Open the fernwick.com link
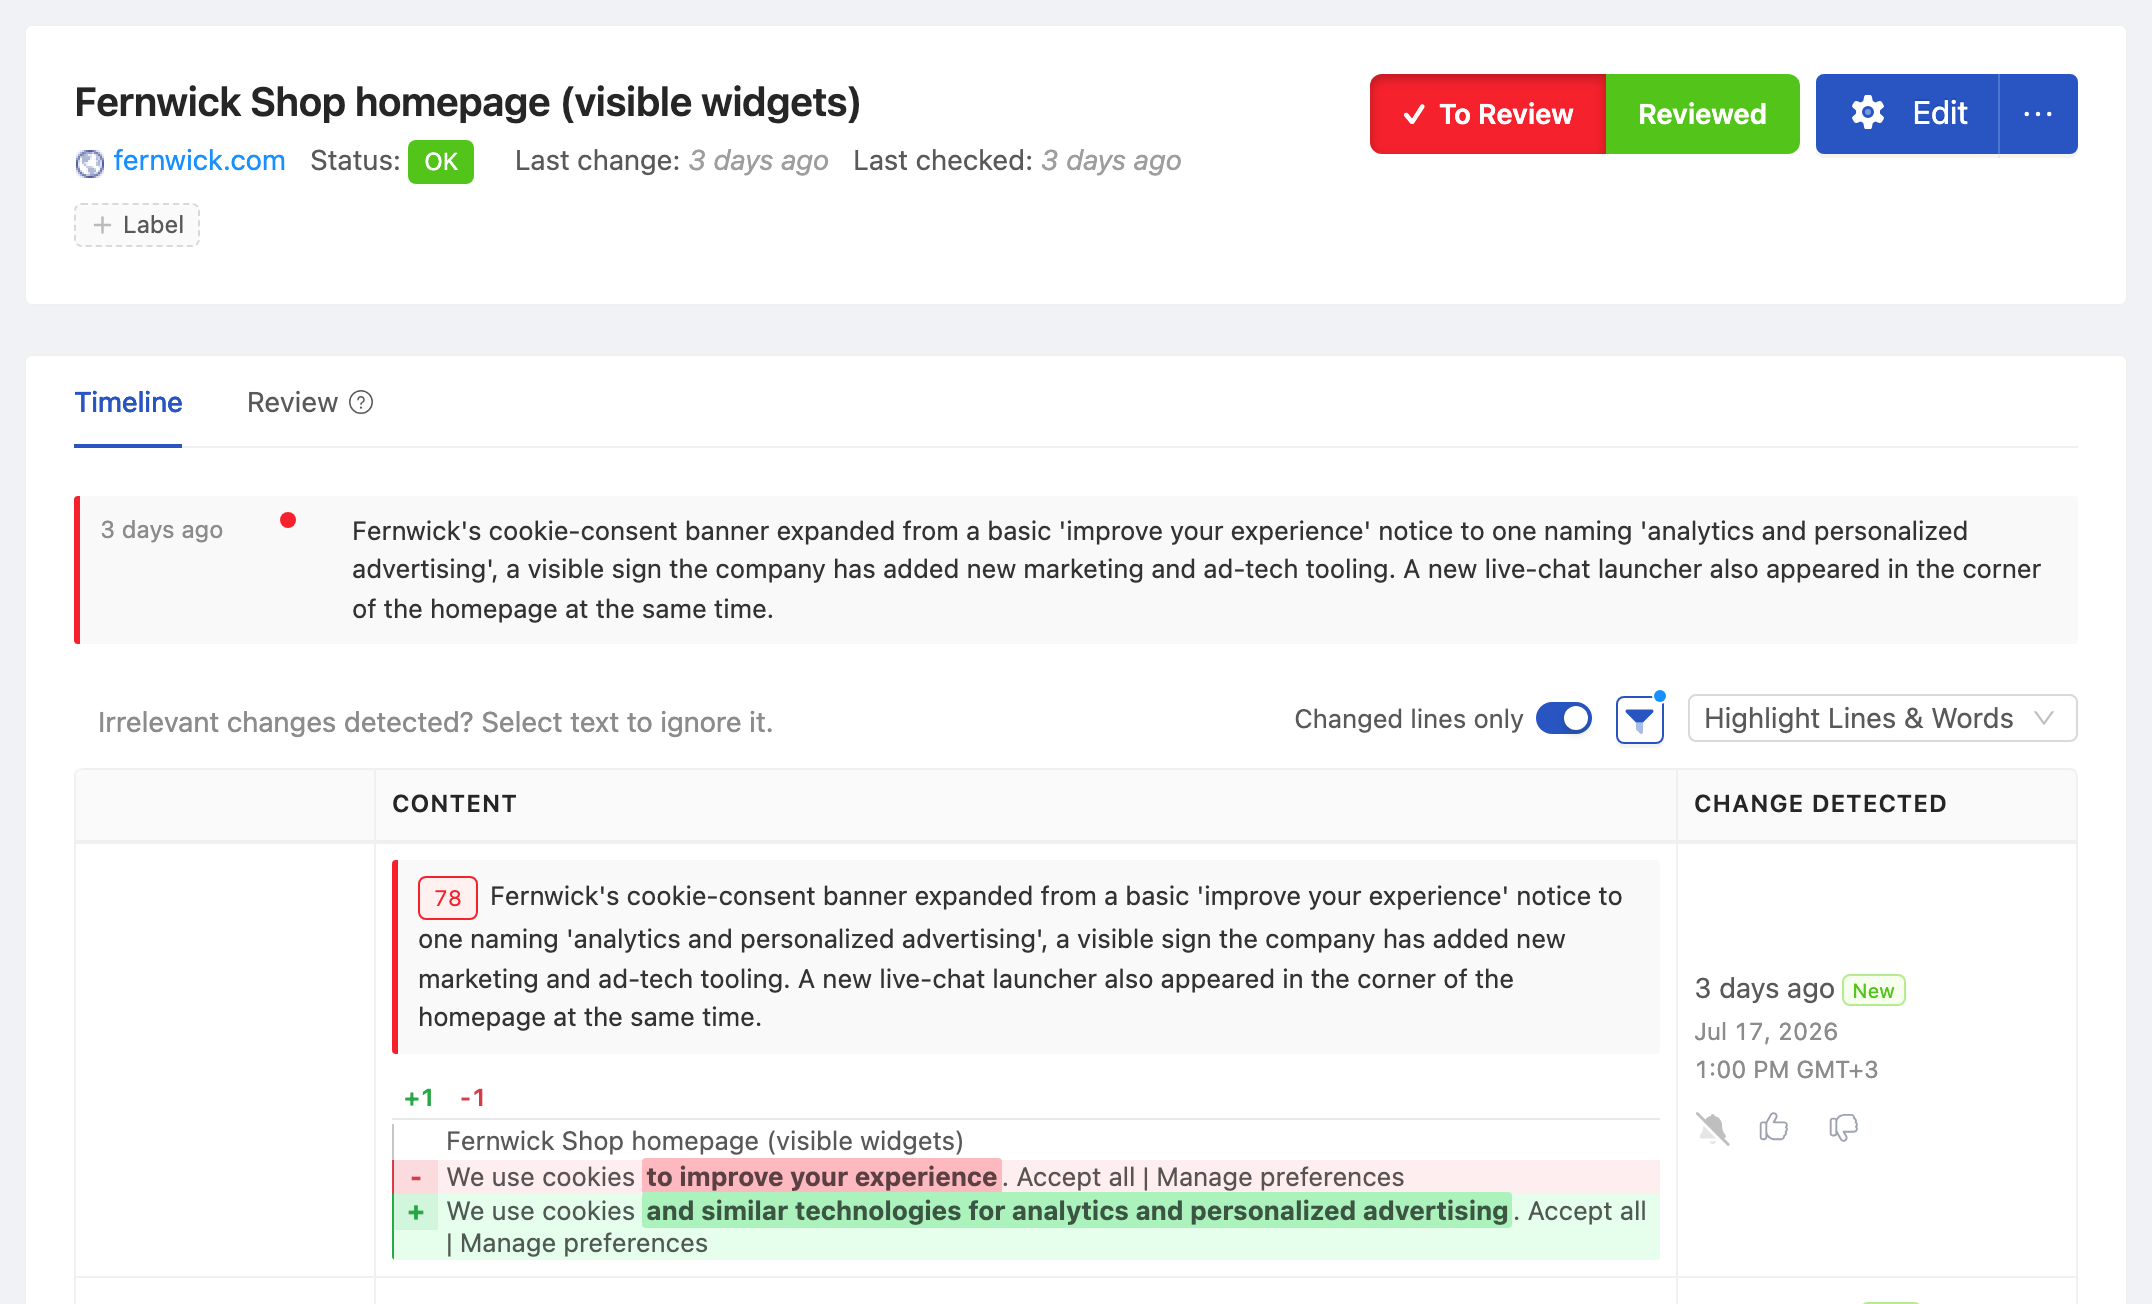Screen dimensions: 2152x1304 (x=199, y=160)
